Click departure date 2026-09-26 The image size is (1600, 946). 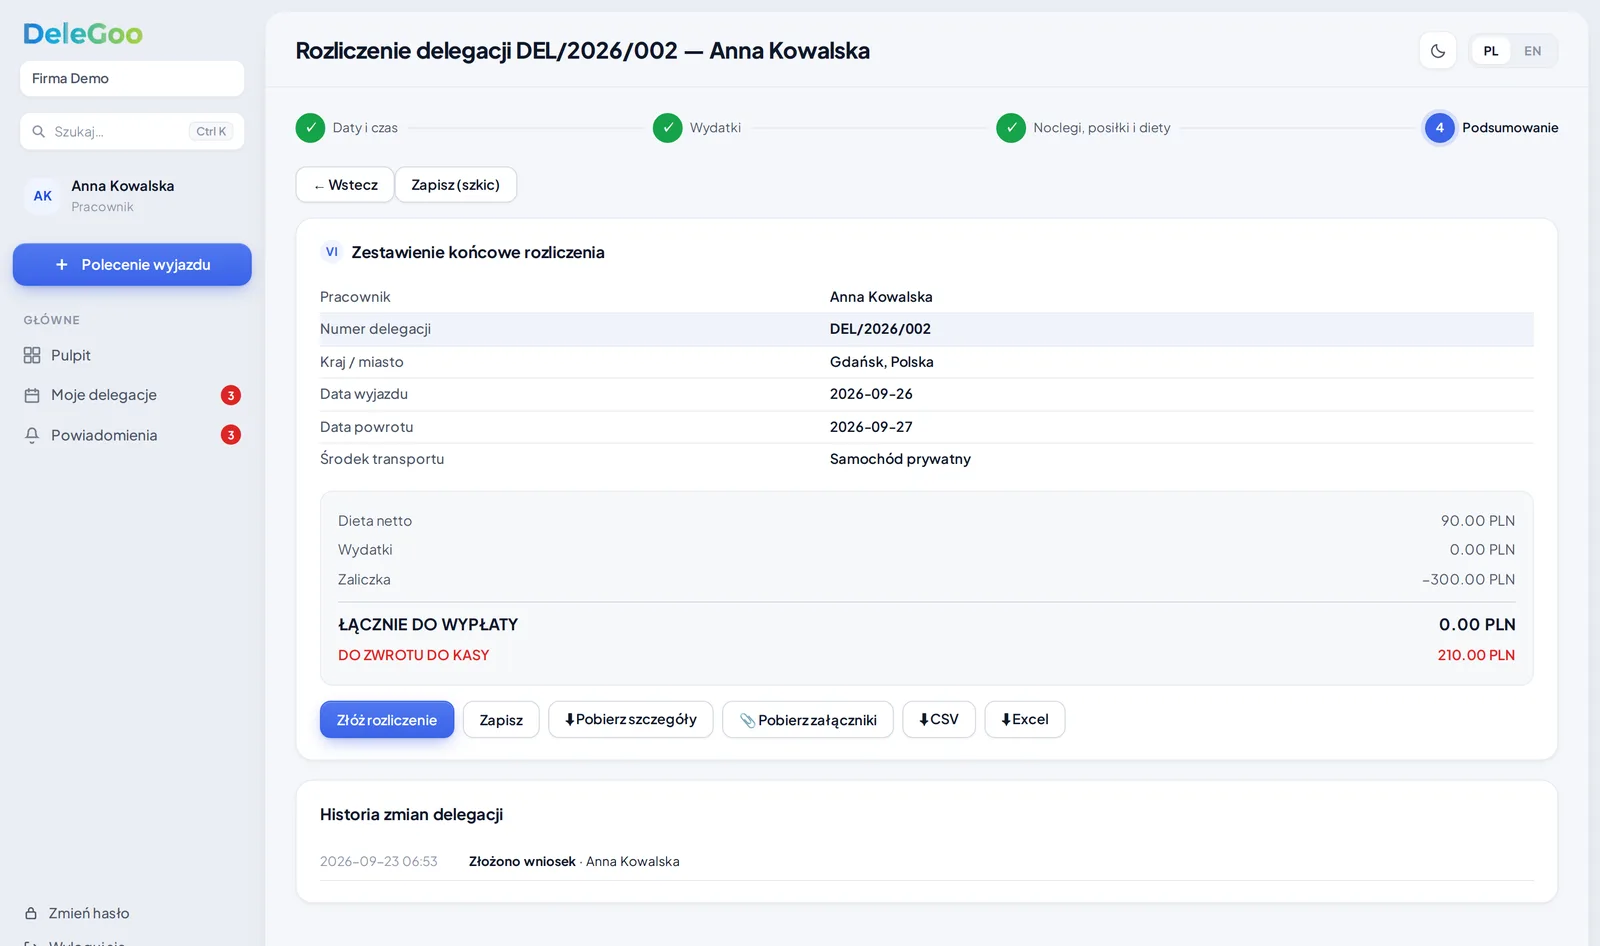(871, 394)
